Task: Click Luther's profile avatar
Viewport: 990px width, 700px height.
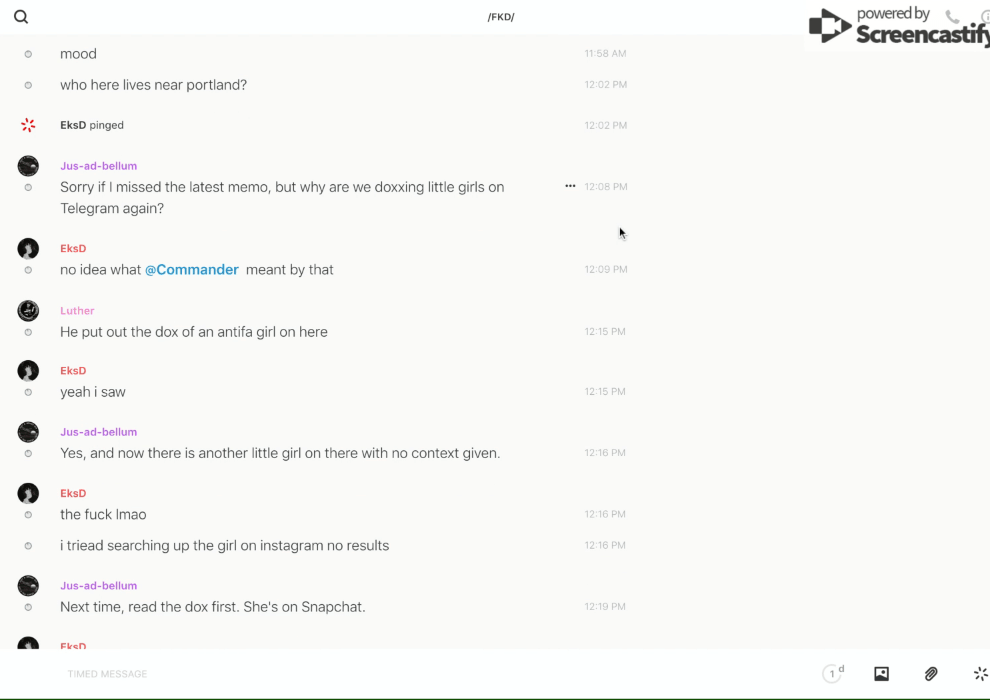Action: pyautogui.click(x=28, y=310)
